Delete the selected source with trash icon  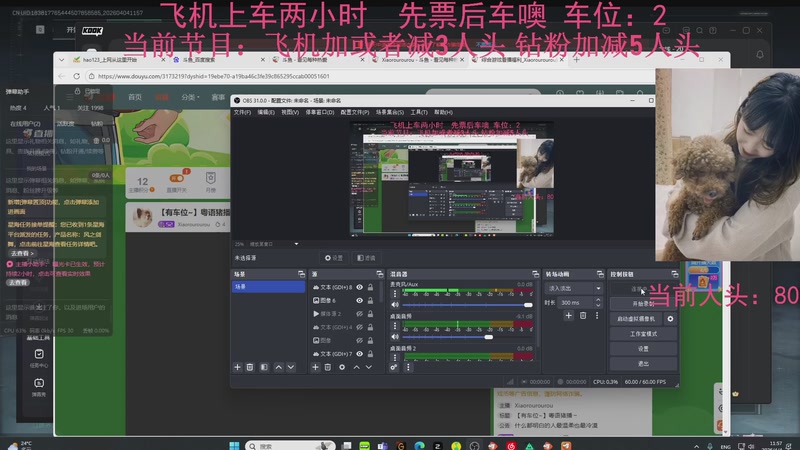328,367
